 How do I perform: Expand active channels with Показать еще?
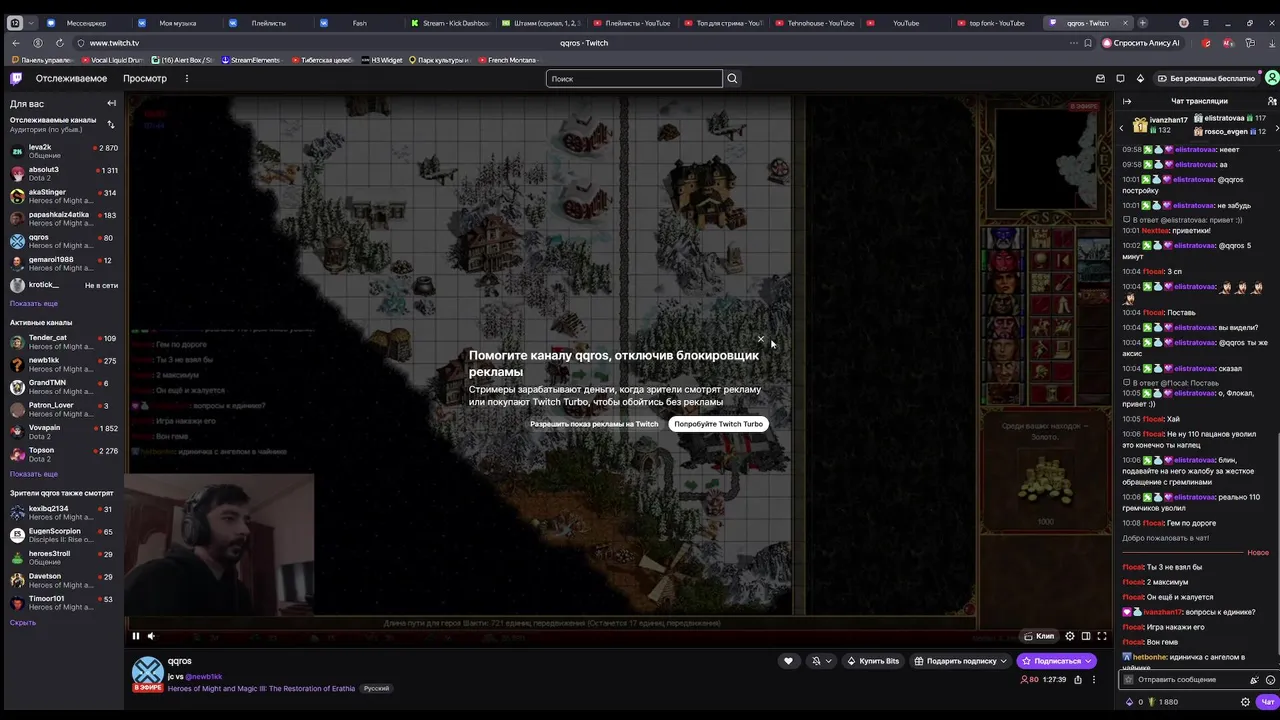(x=34, y=474)
